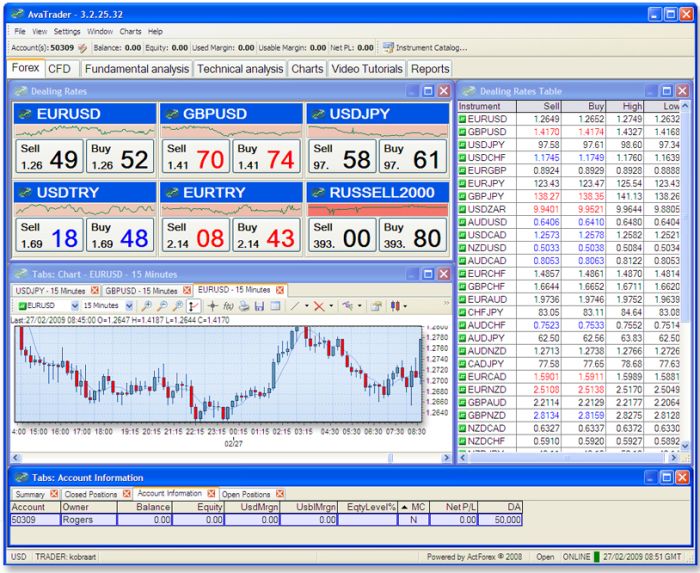The image size is (700, 573).
Task: Click RUSSELL2000 Buy 393.80 button
Action: tap(412, 235)
